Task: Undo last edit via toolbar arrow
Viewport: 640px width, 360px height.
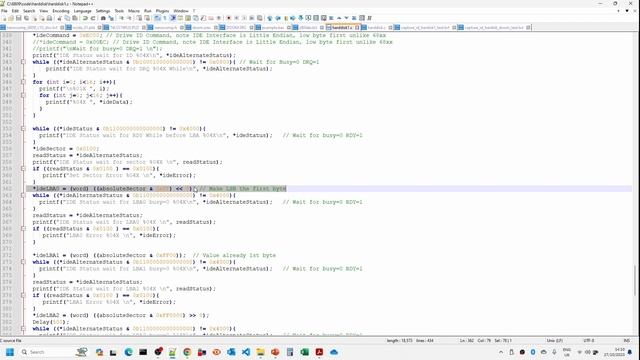Action: 85,18
